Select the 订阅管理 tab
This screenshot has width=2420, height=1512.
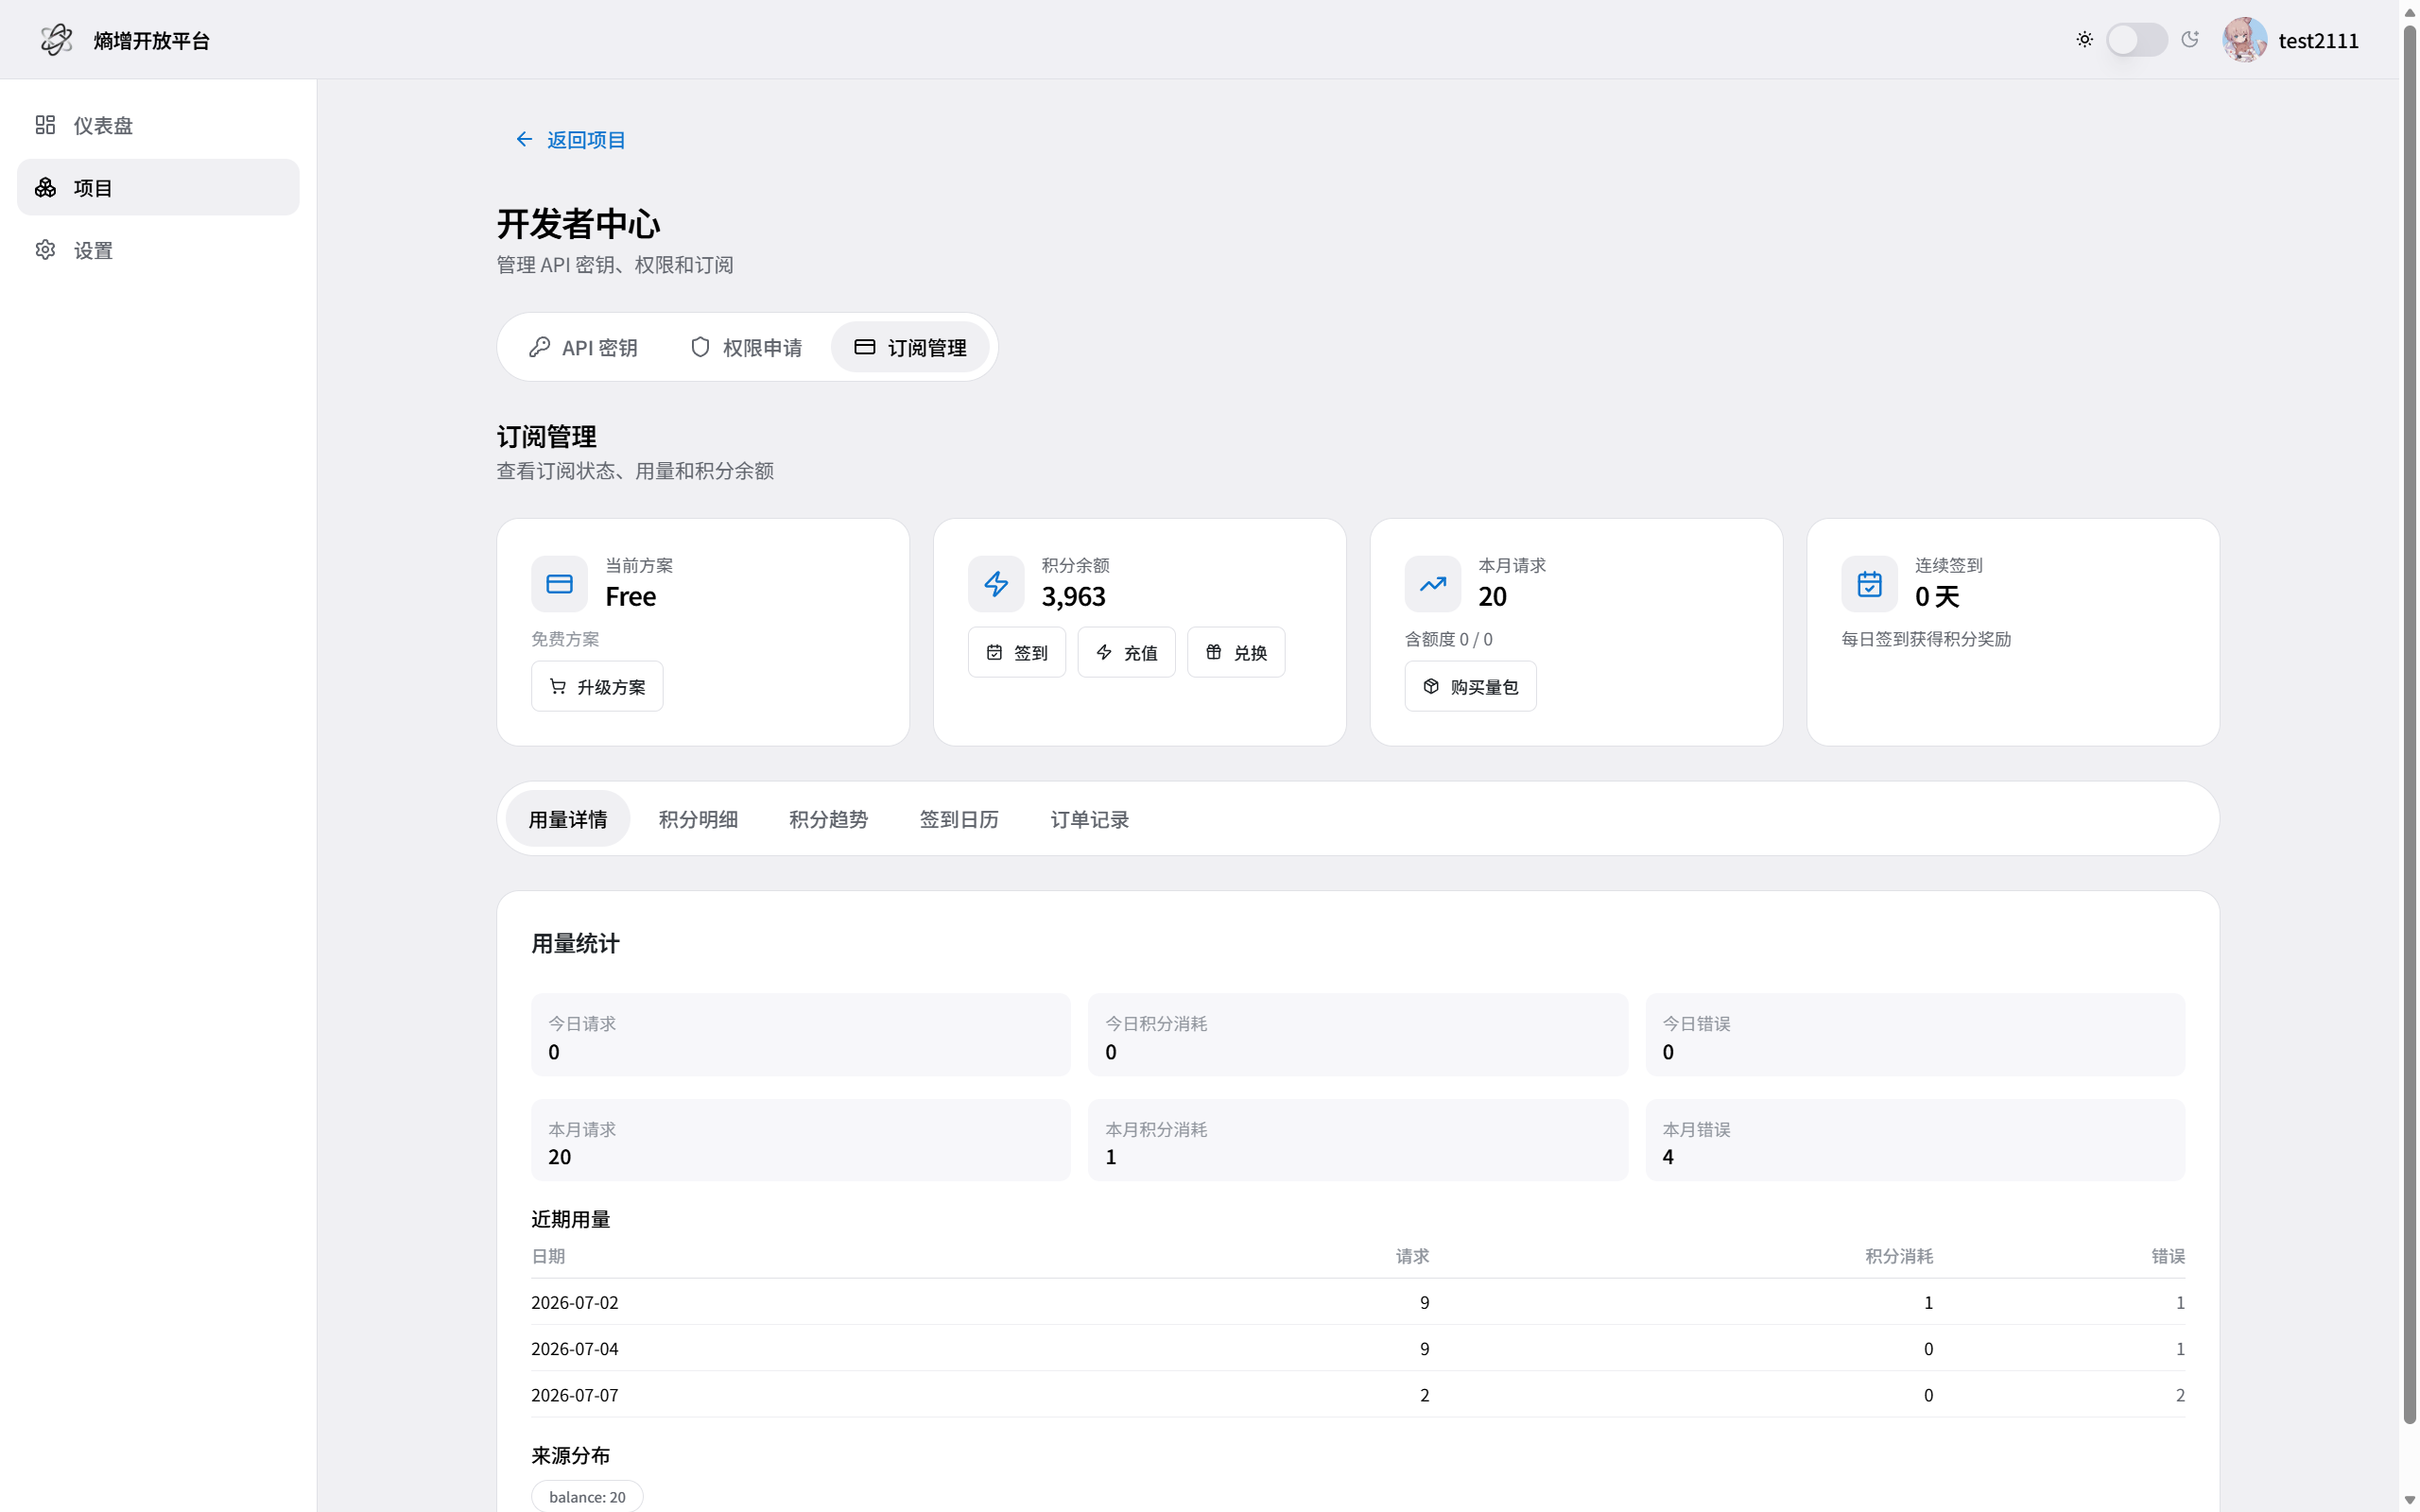[910, 347]
